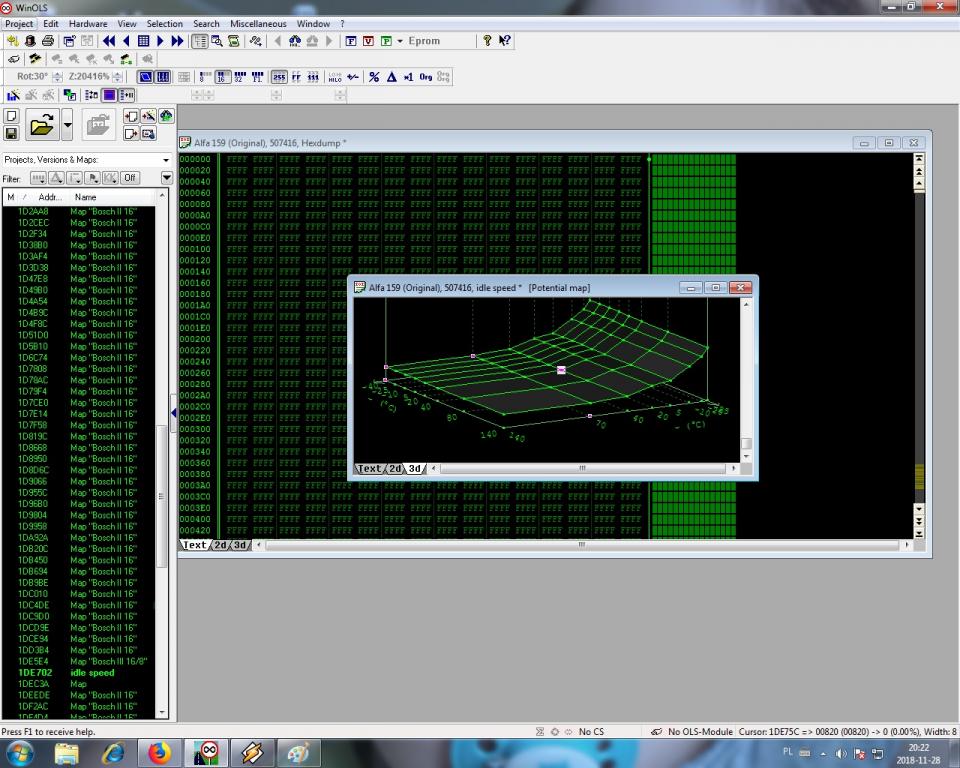The image size is (960, 768).
Task: Toggle the 255 decimal number format
Action: point(279,77)
